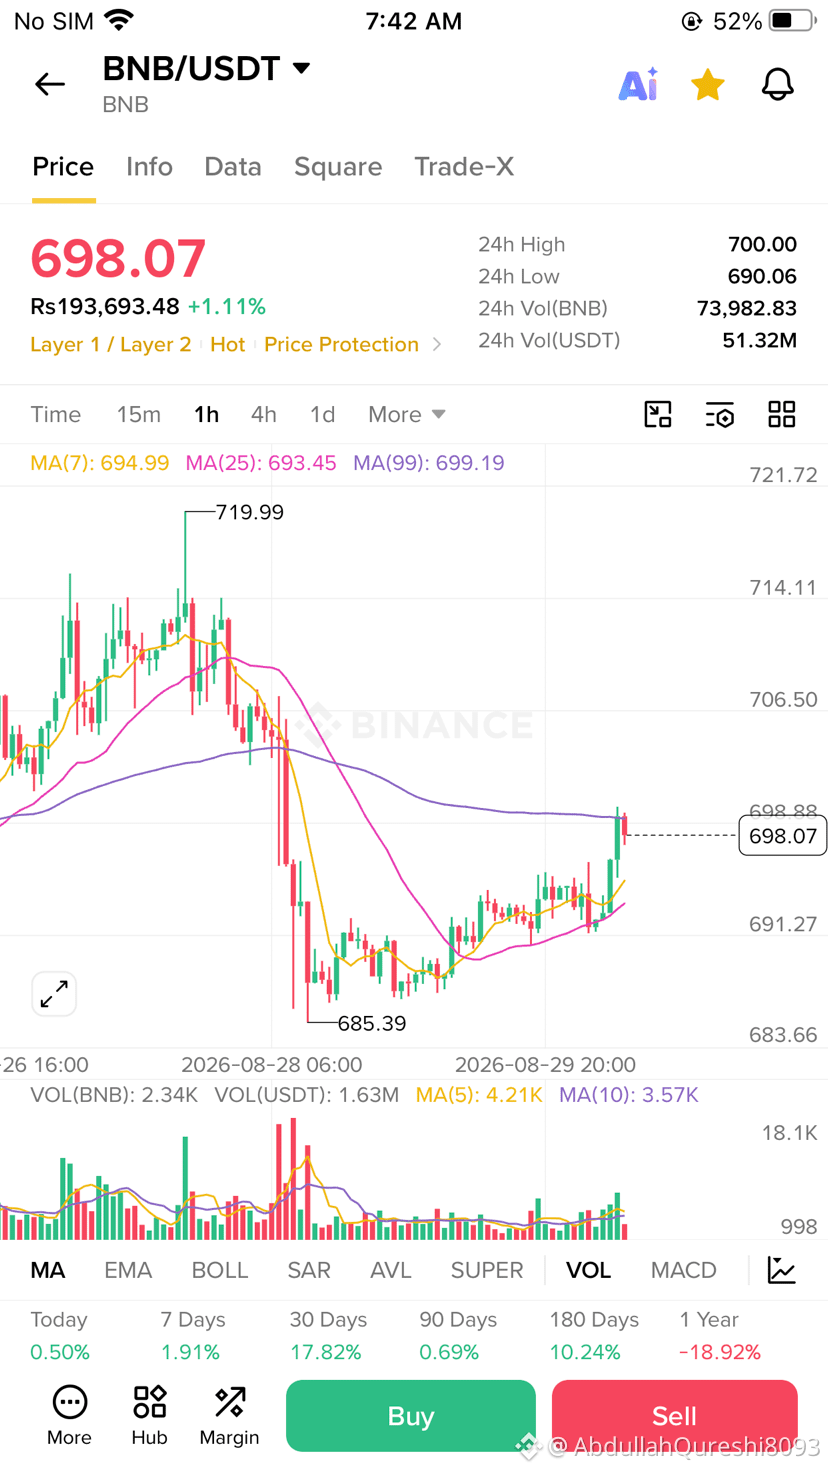The width and height of the screenshot is (828, 1472).
Task: Tap the 24h Vol(BNB) value 73,982.83
Action: 747,308
